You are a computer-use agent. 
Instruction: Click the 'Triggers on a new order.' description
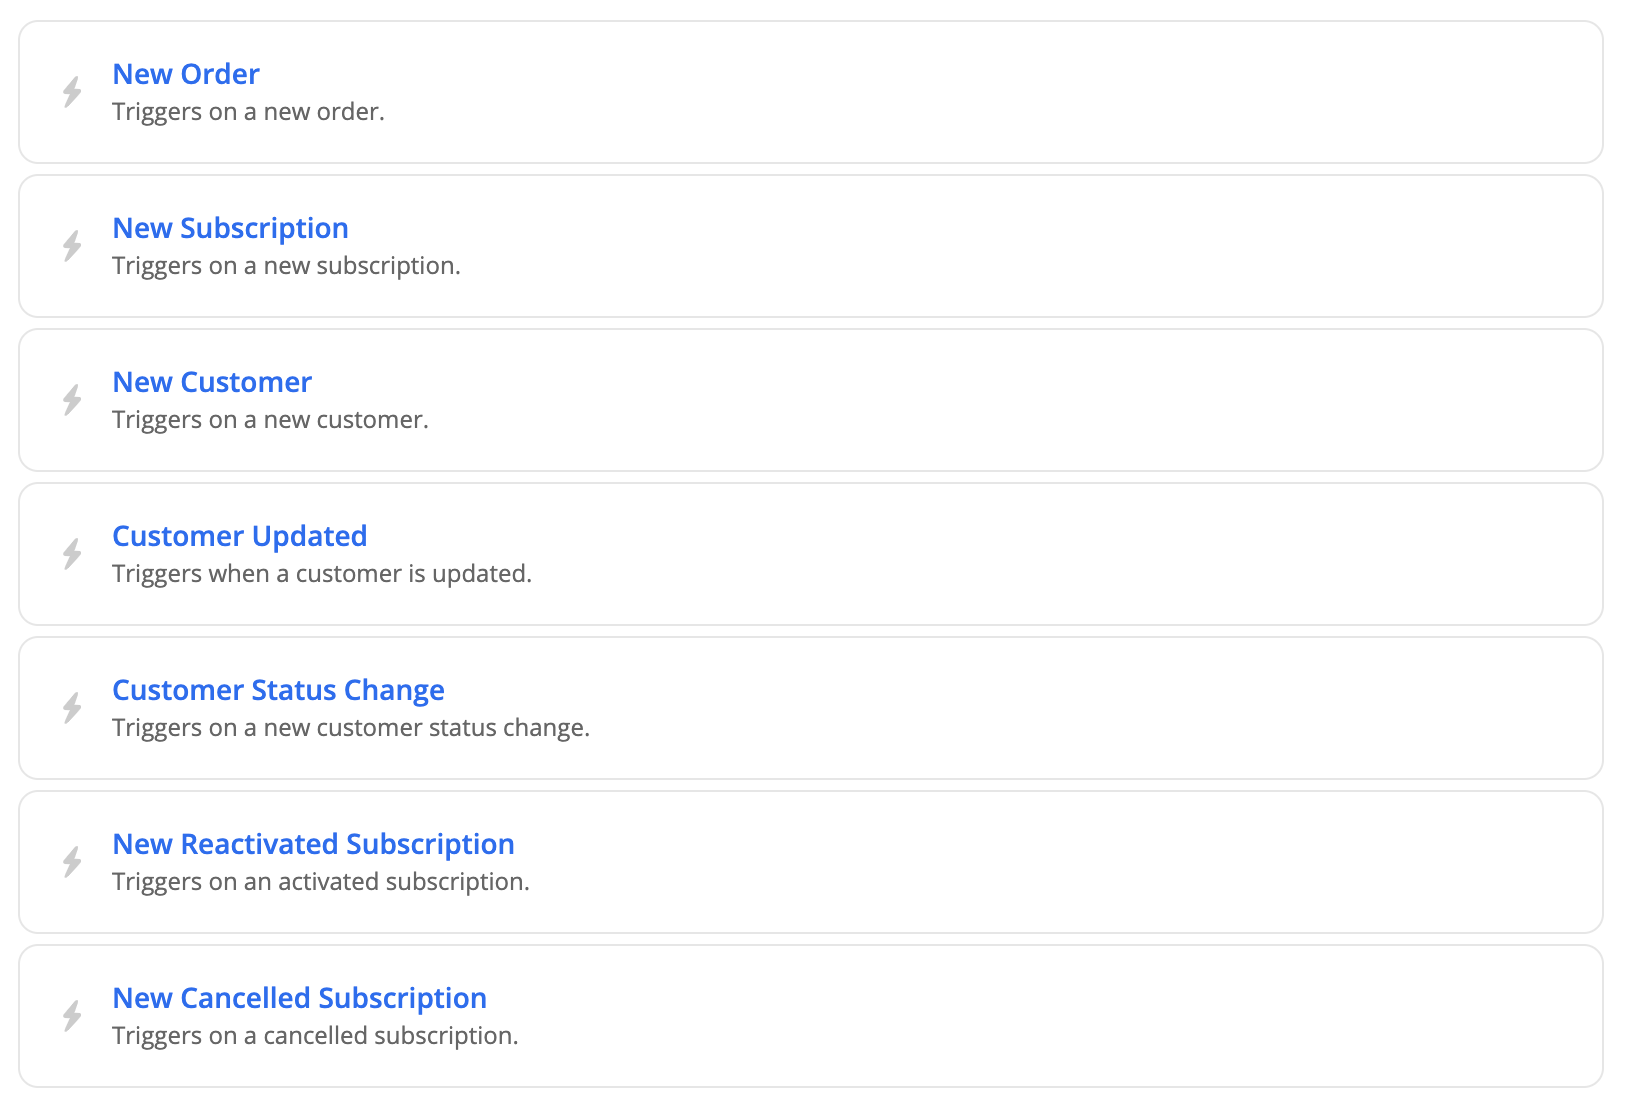pyautogui.click(x=248, y=112)
